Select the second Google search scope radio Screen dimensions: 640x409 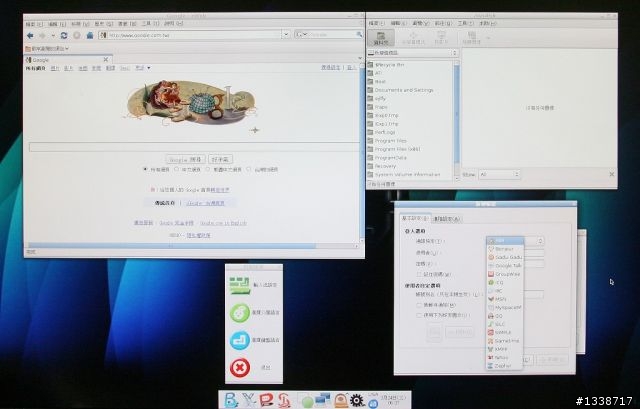[176, 169]
